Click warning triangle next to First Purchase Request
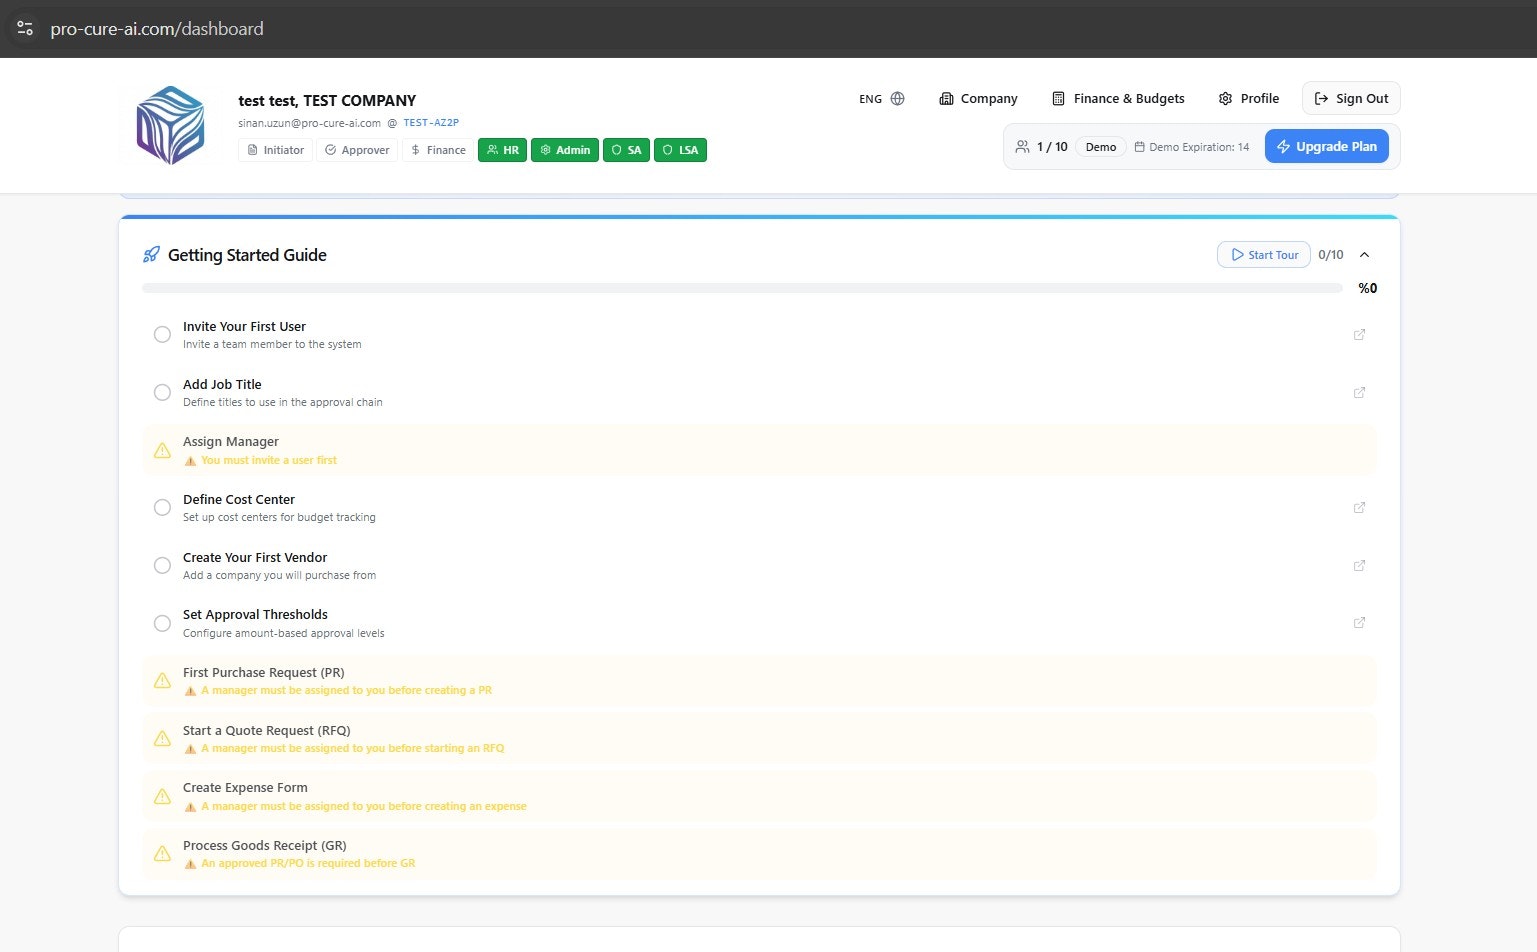Screen dimensions: 1537x952 [x=162, y=681]
